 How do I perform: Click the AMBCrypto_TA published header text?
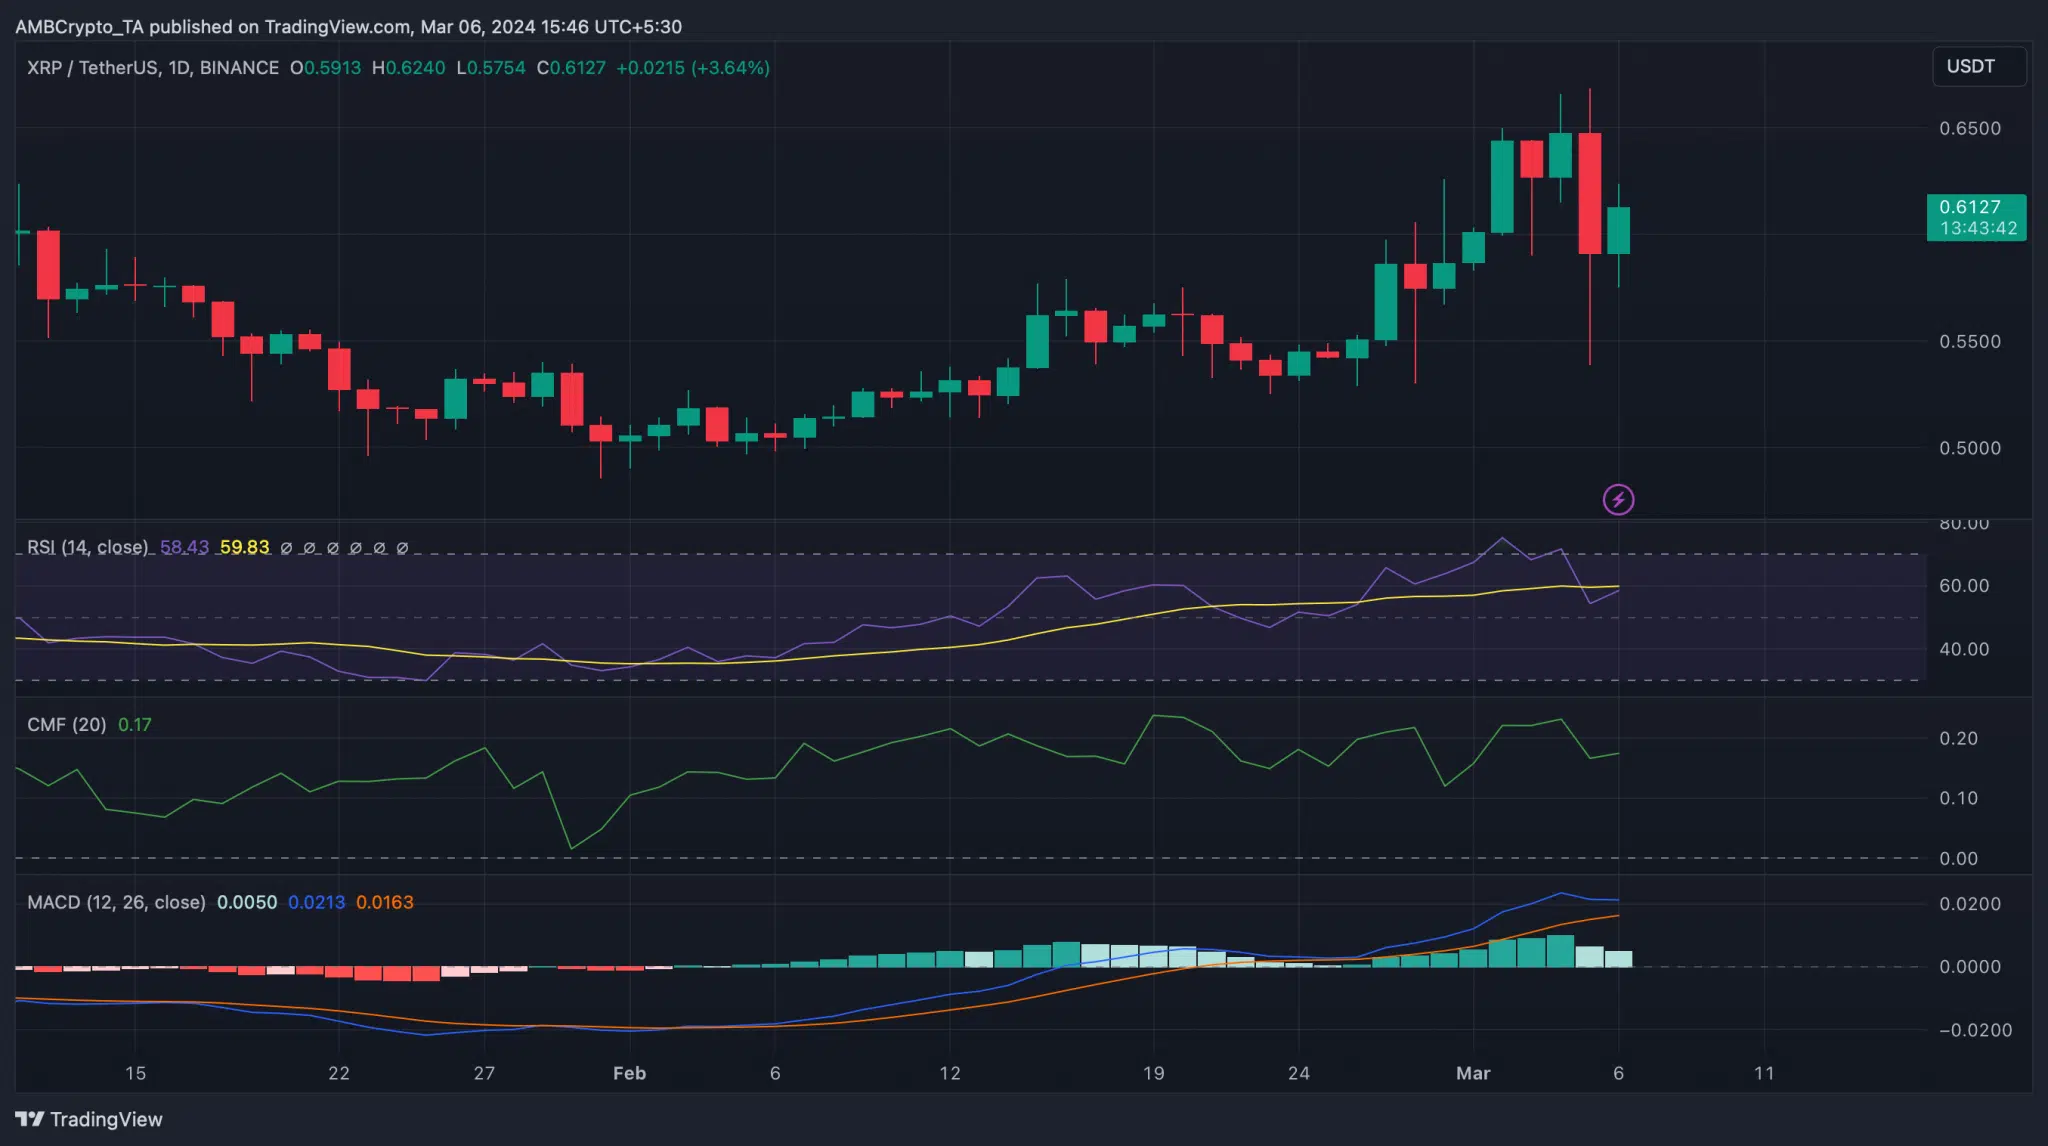[348, 27]
